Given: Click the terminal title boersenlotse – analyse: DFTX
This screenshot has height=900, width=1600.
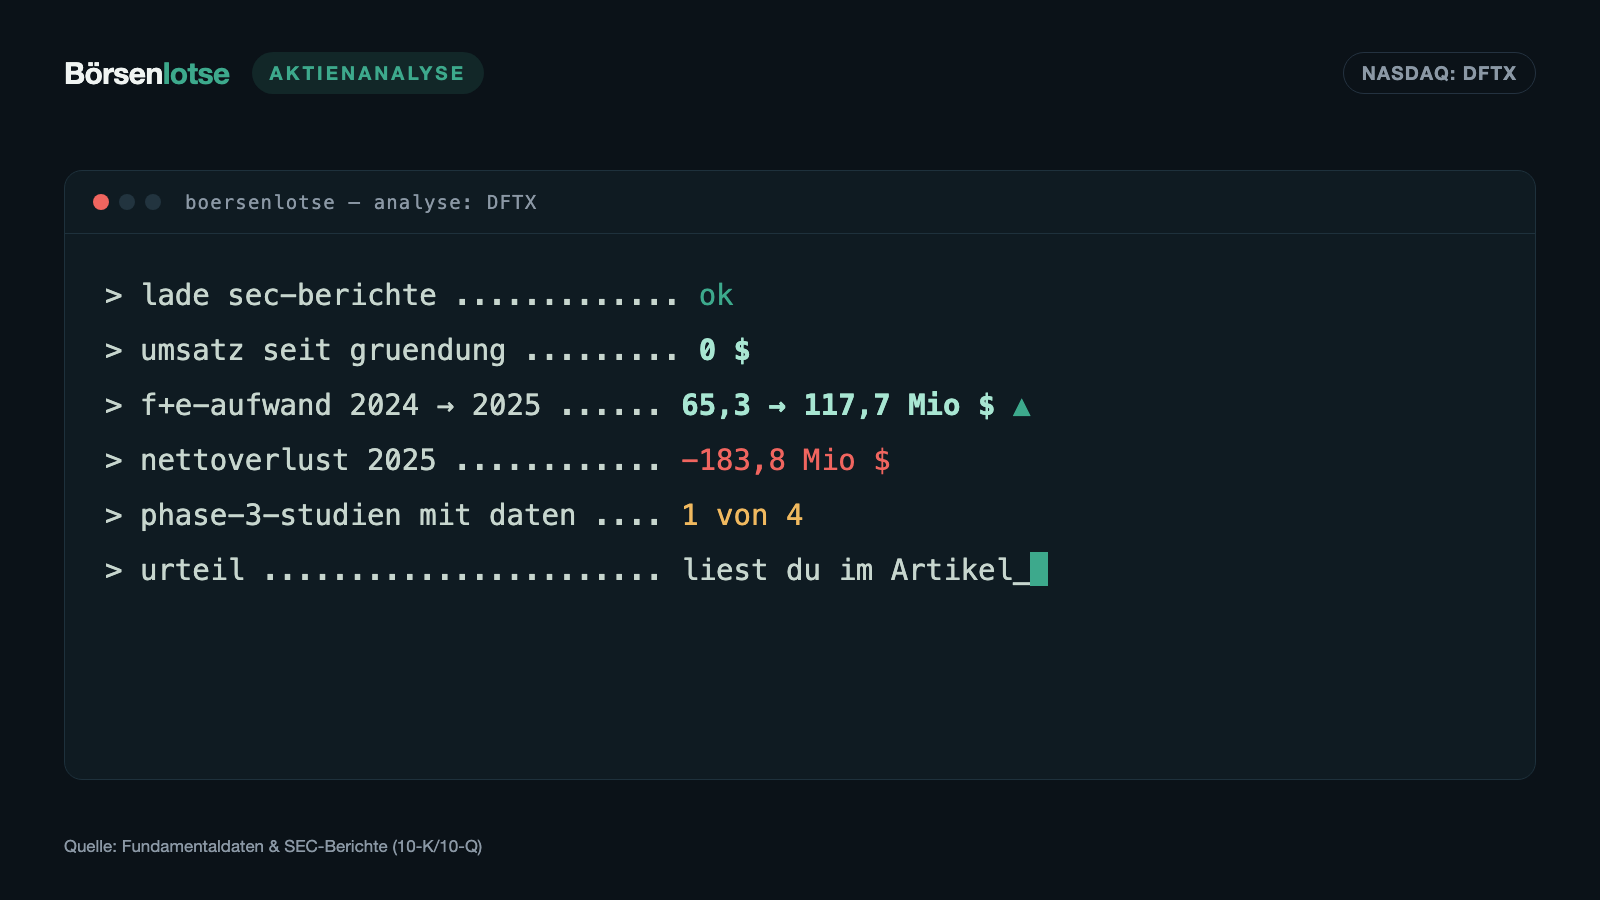Looking at the screenshot, I should [361, 202].
